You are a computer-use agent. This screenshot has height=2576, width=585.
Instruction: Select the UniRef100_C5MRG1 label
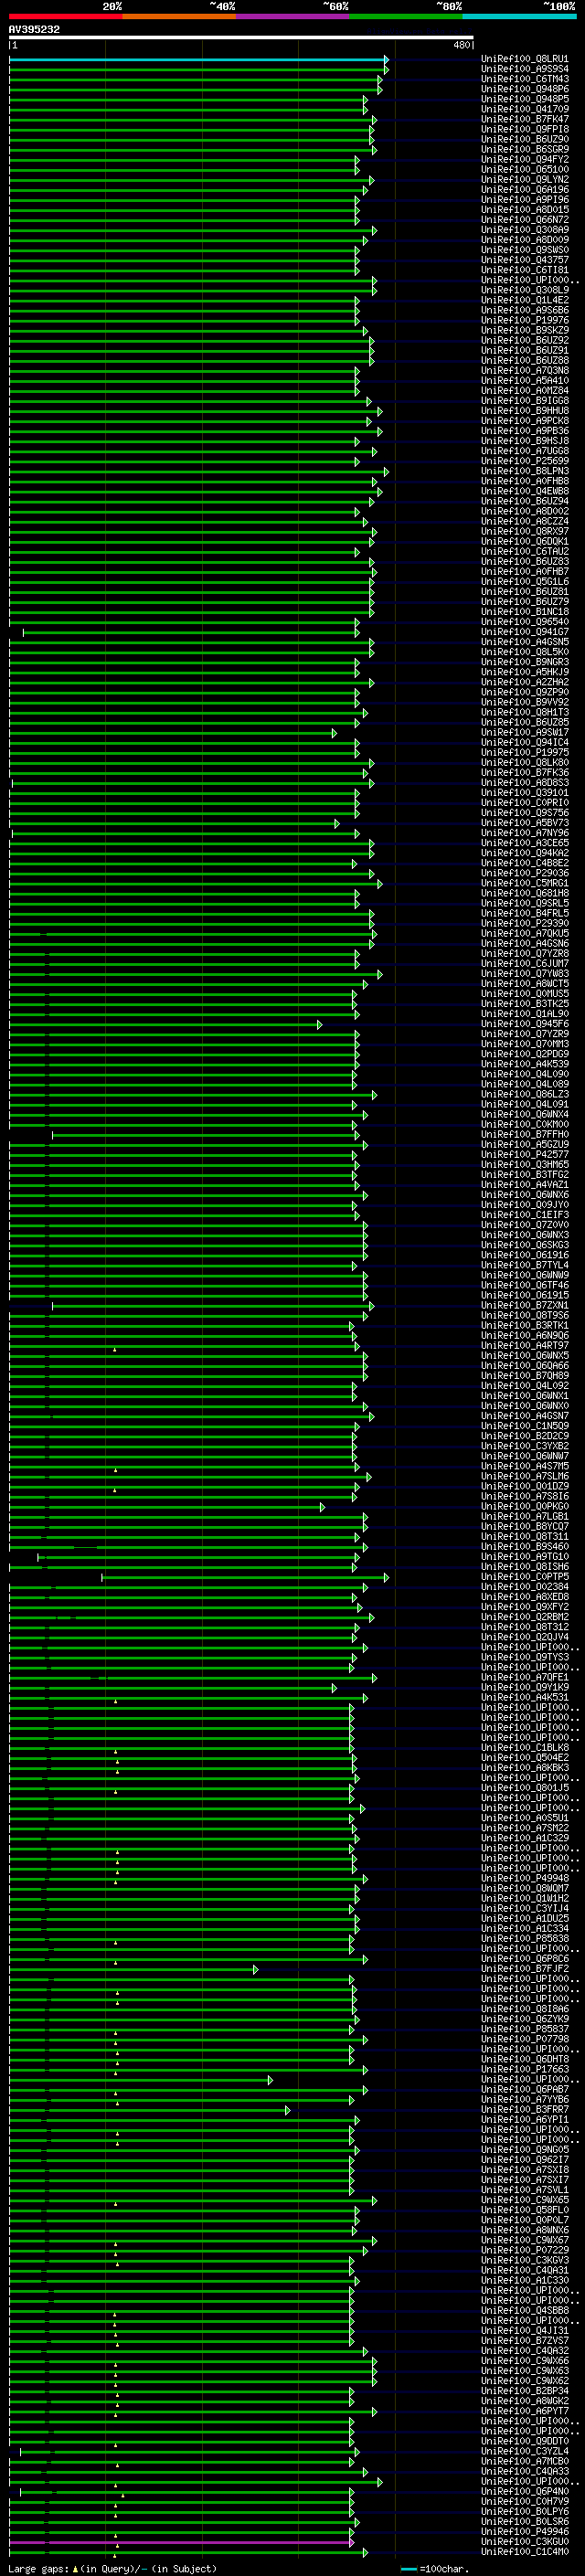click(525, 883)
